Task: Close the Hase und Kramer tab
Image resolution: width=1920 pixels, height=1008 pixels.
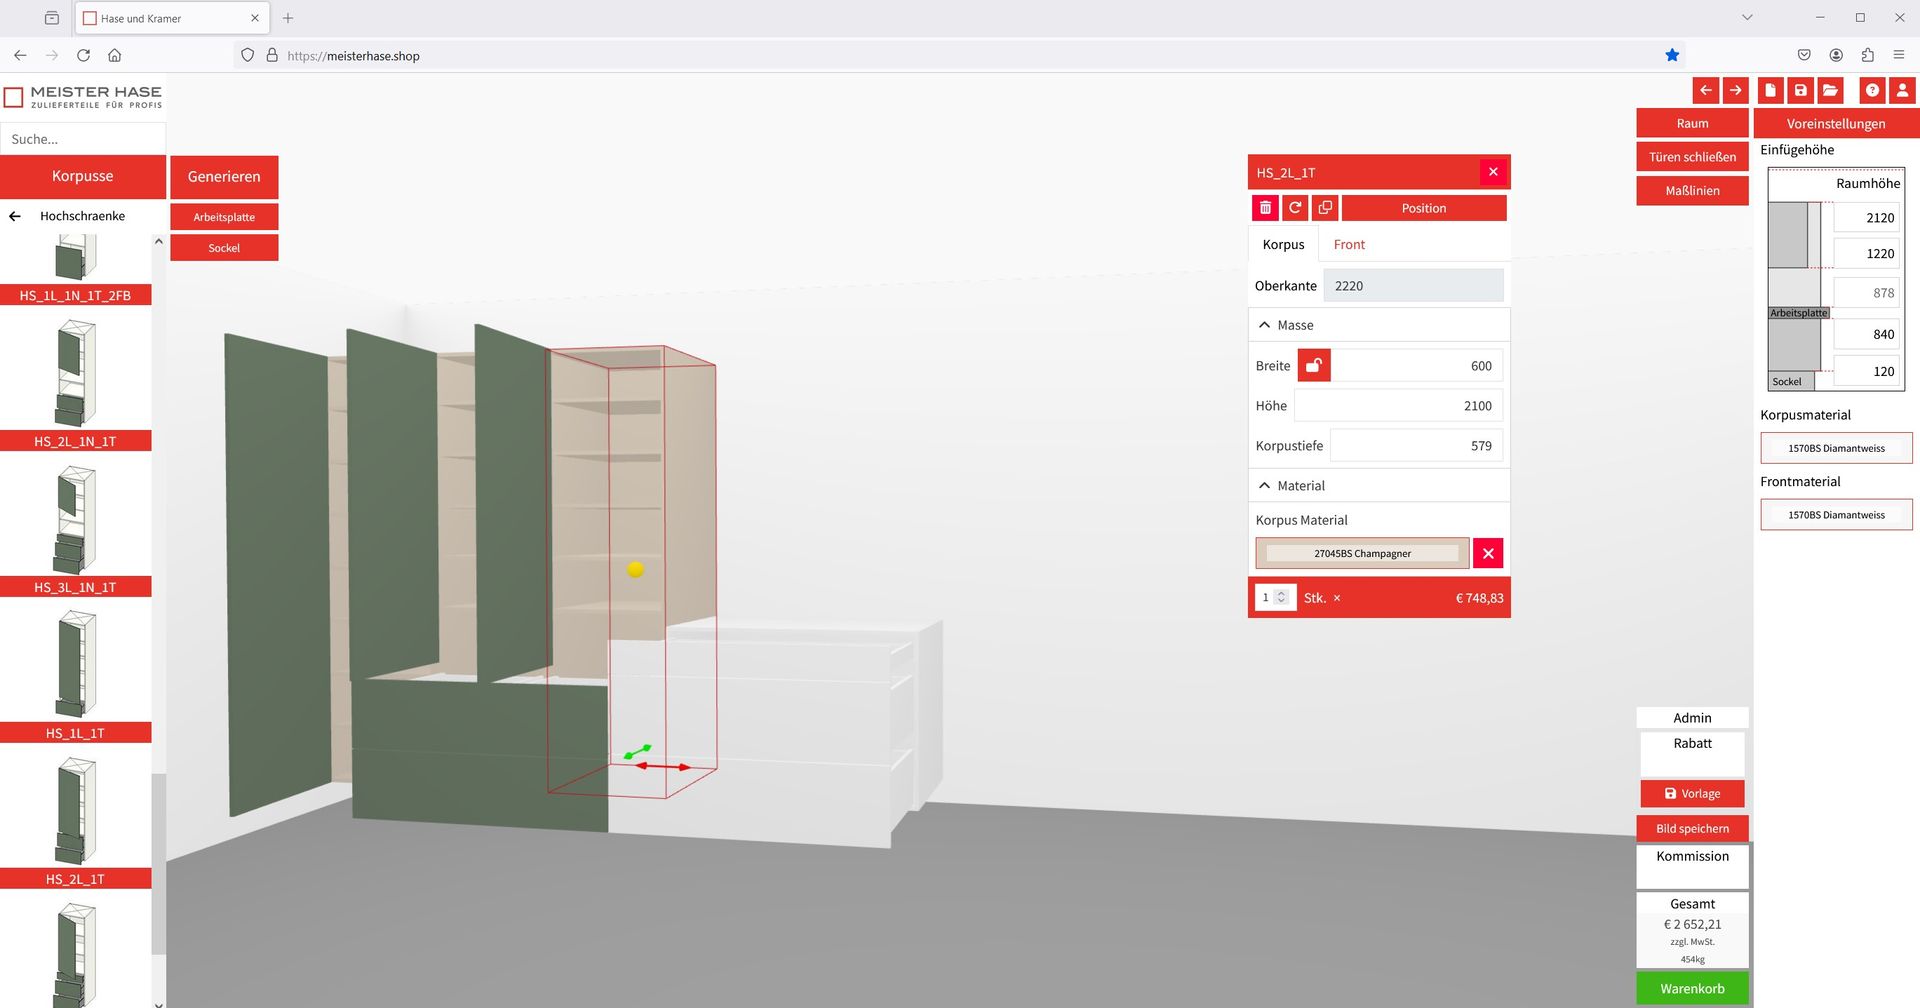Action: (x=255, y=18)
